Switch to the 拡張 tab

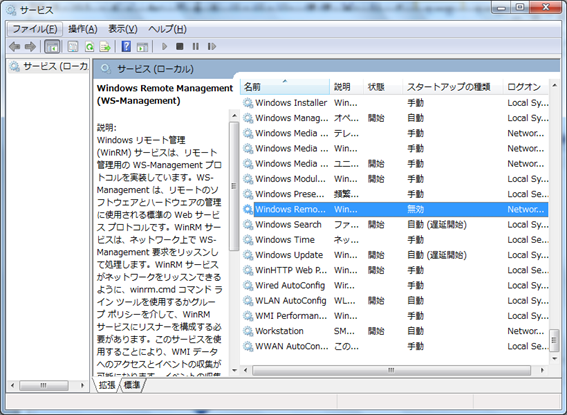pos(107,385)
